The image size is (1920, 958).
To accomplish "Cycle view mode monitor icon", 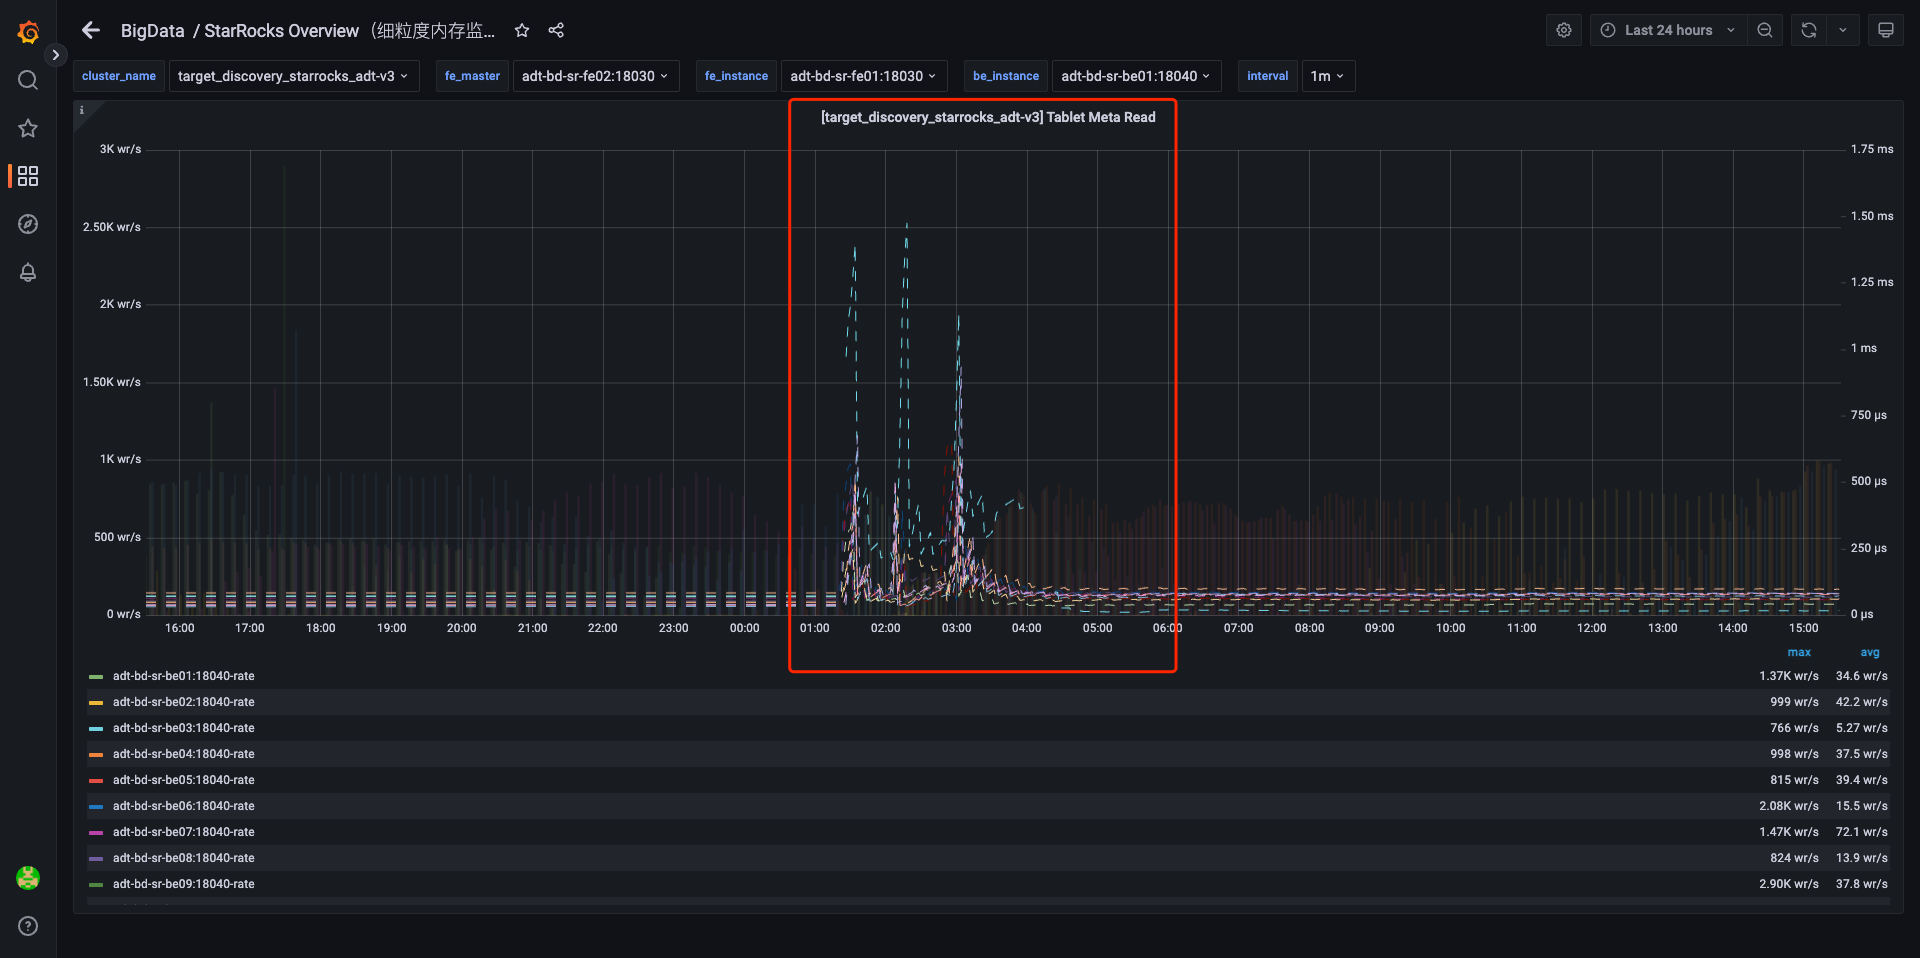I will (x=1886, y=30).
